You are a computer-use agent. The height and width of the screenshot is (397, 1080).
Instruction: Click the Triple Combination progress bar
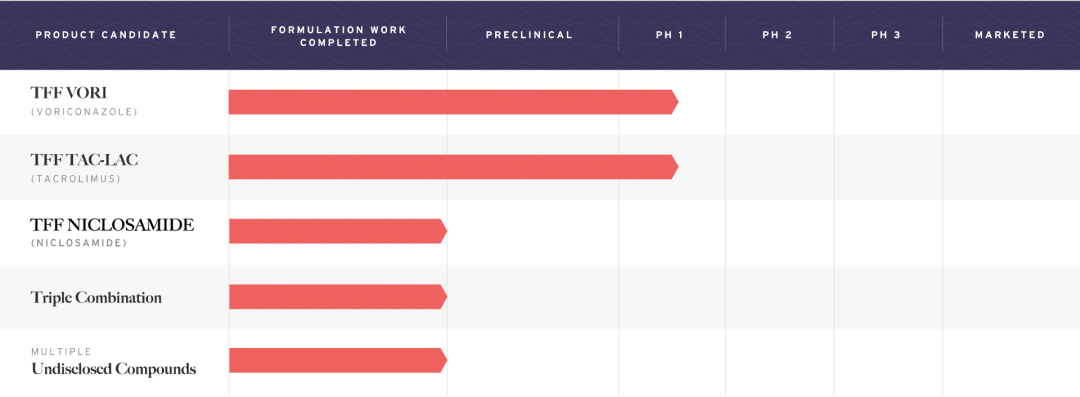pos(338,296)
